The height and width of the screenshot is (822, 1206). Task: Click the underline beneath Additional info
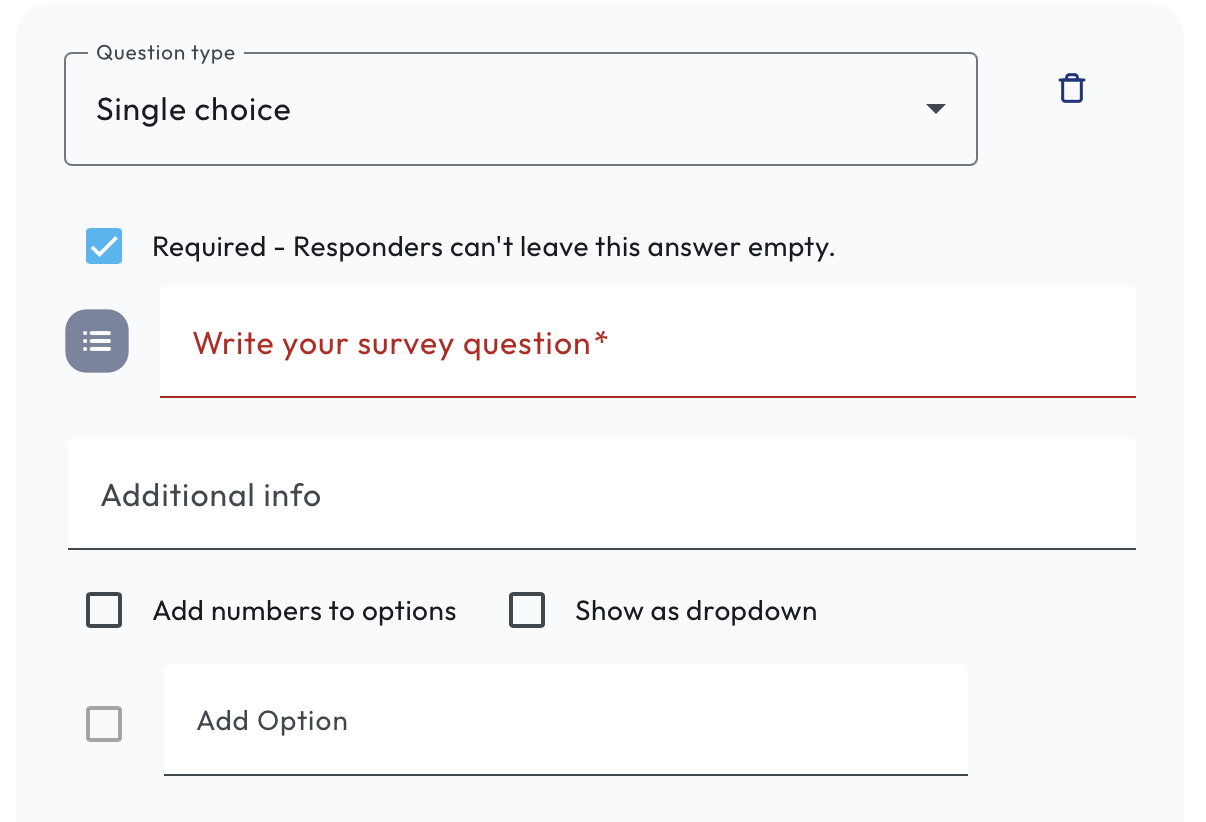click(601, 549)
